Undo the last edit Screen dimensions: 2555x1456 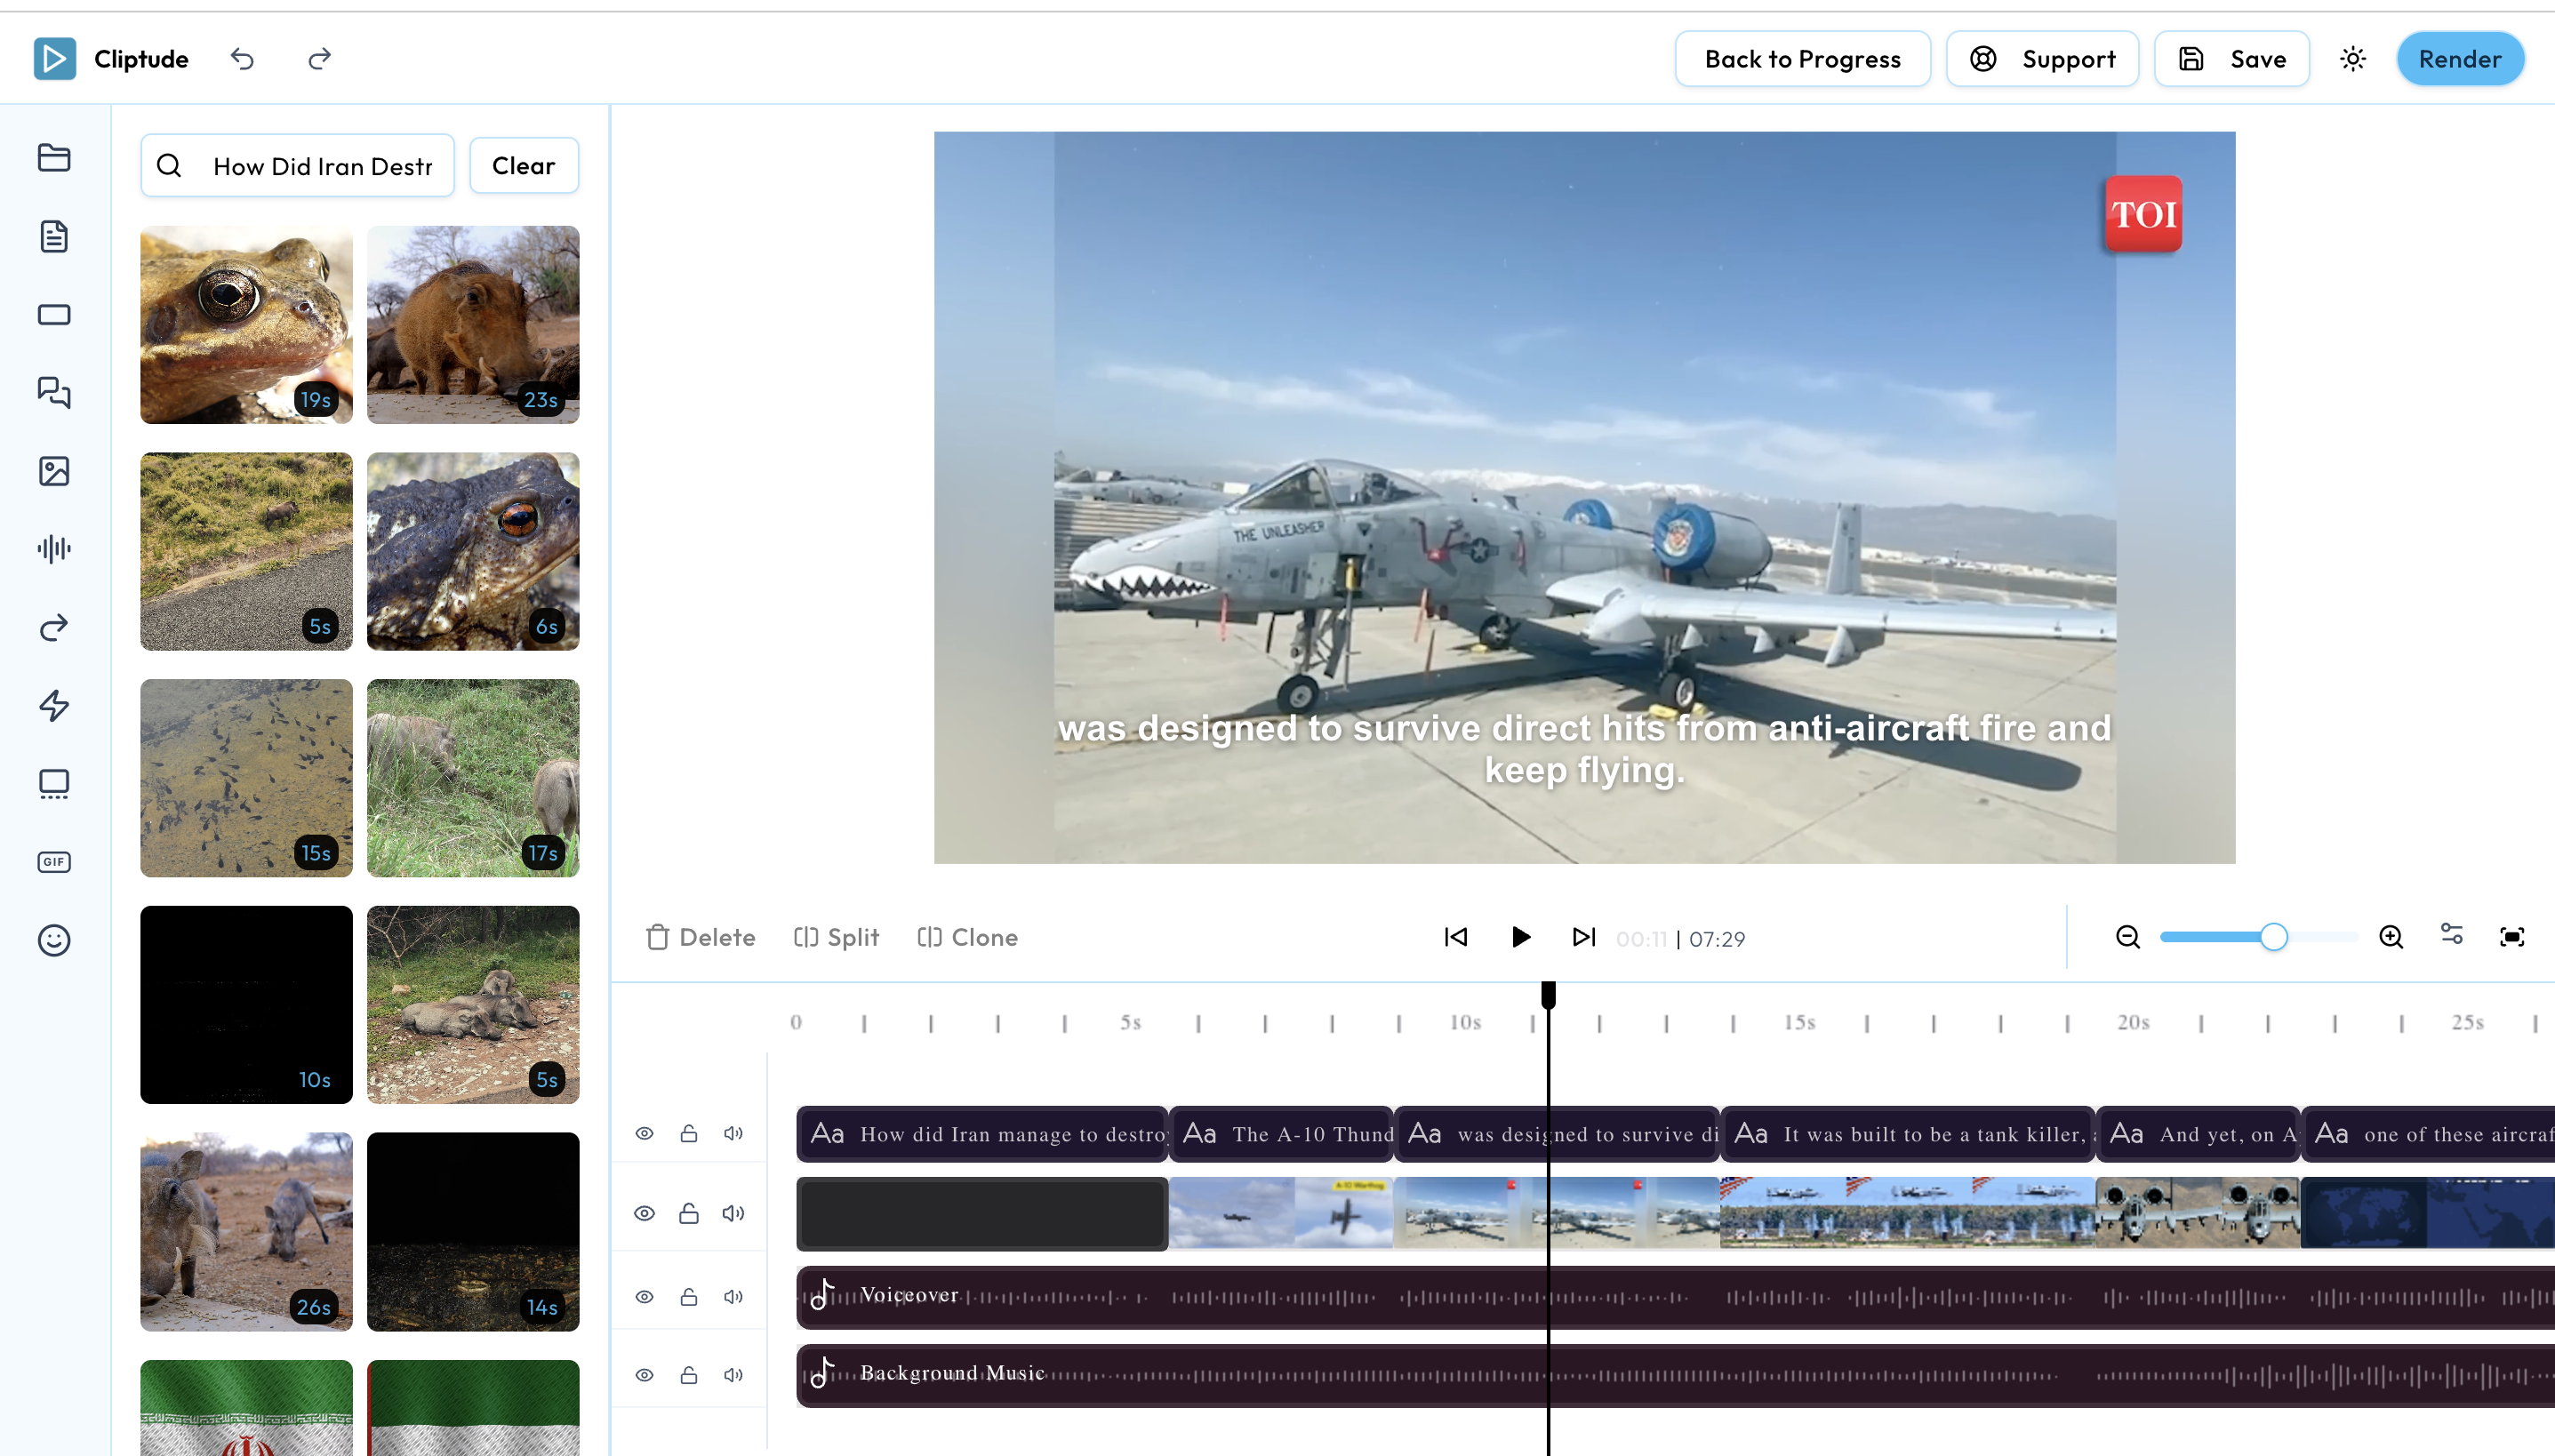tap(243, 58)
